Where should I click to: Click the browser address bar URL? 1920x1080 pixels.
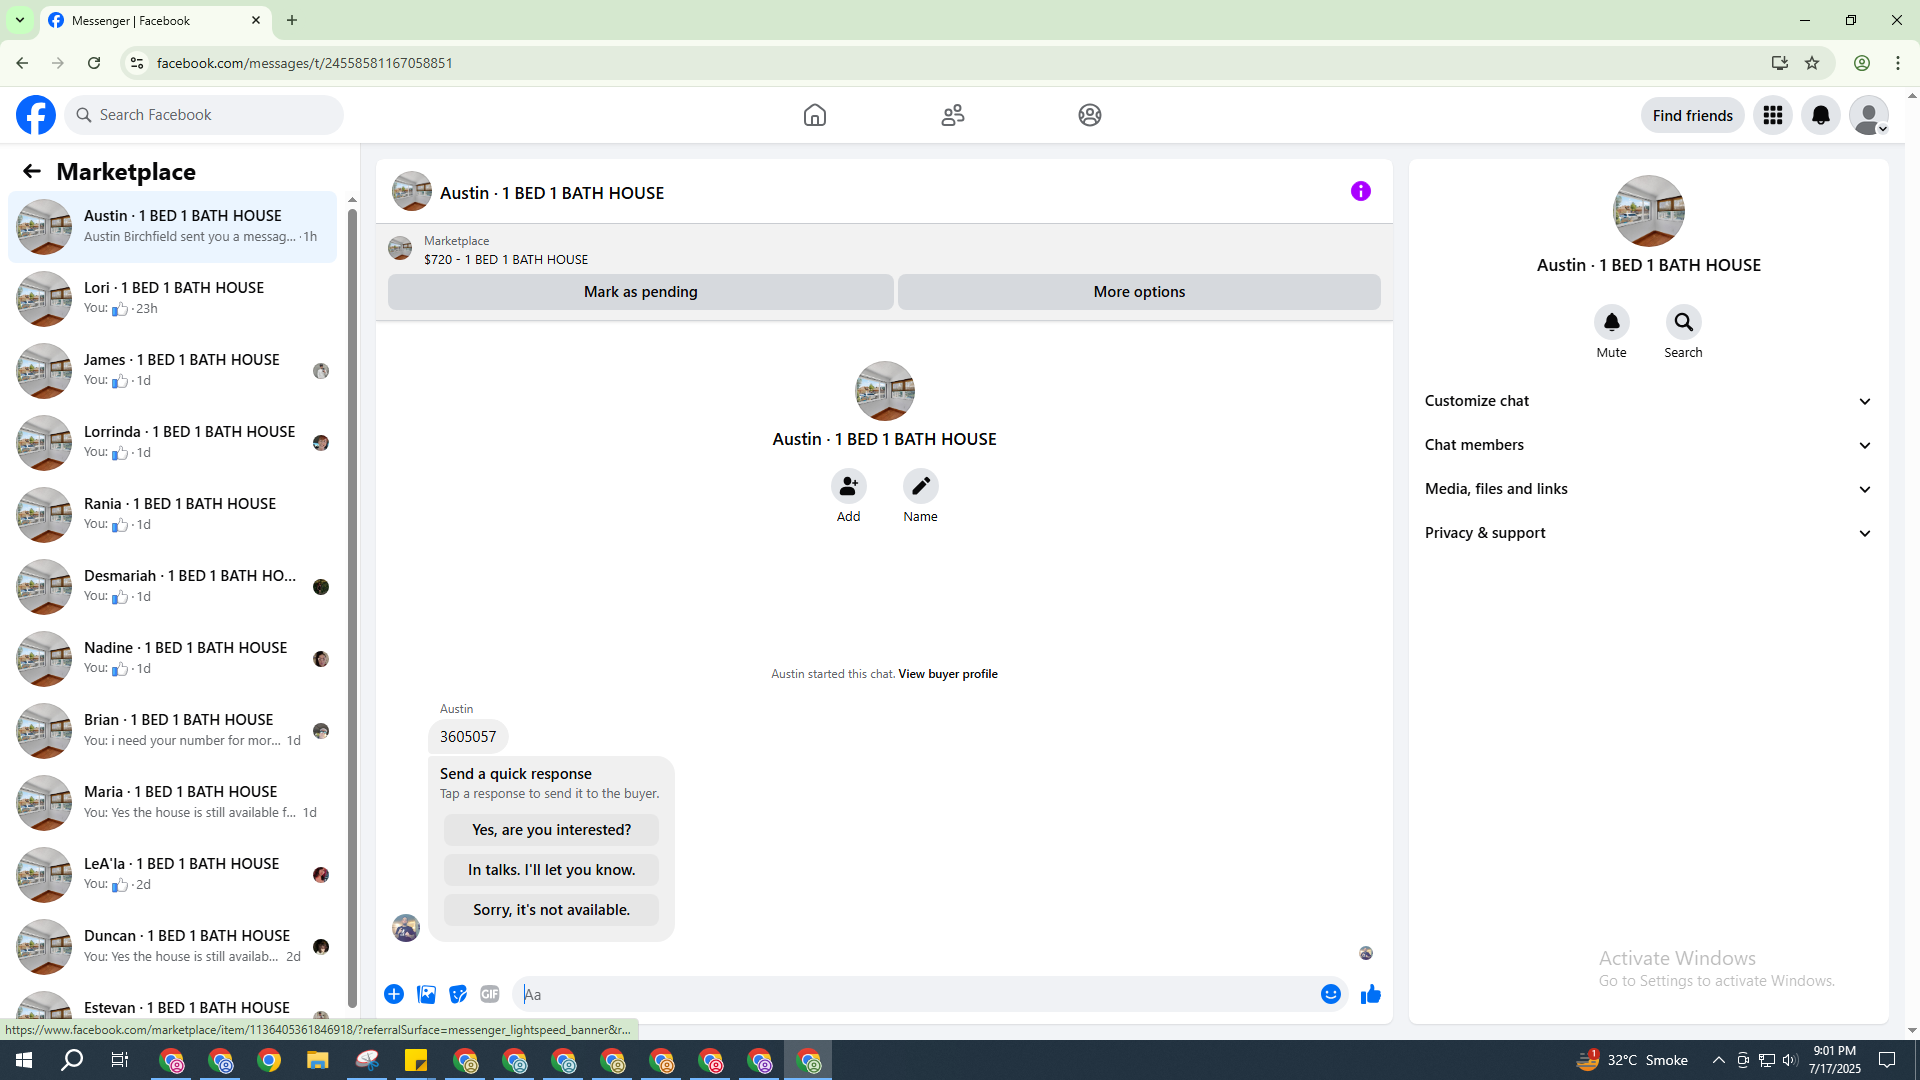pyautogui.click(x=305, y=63)
